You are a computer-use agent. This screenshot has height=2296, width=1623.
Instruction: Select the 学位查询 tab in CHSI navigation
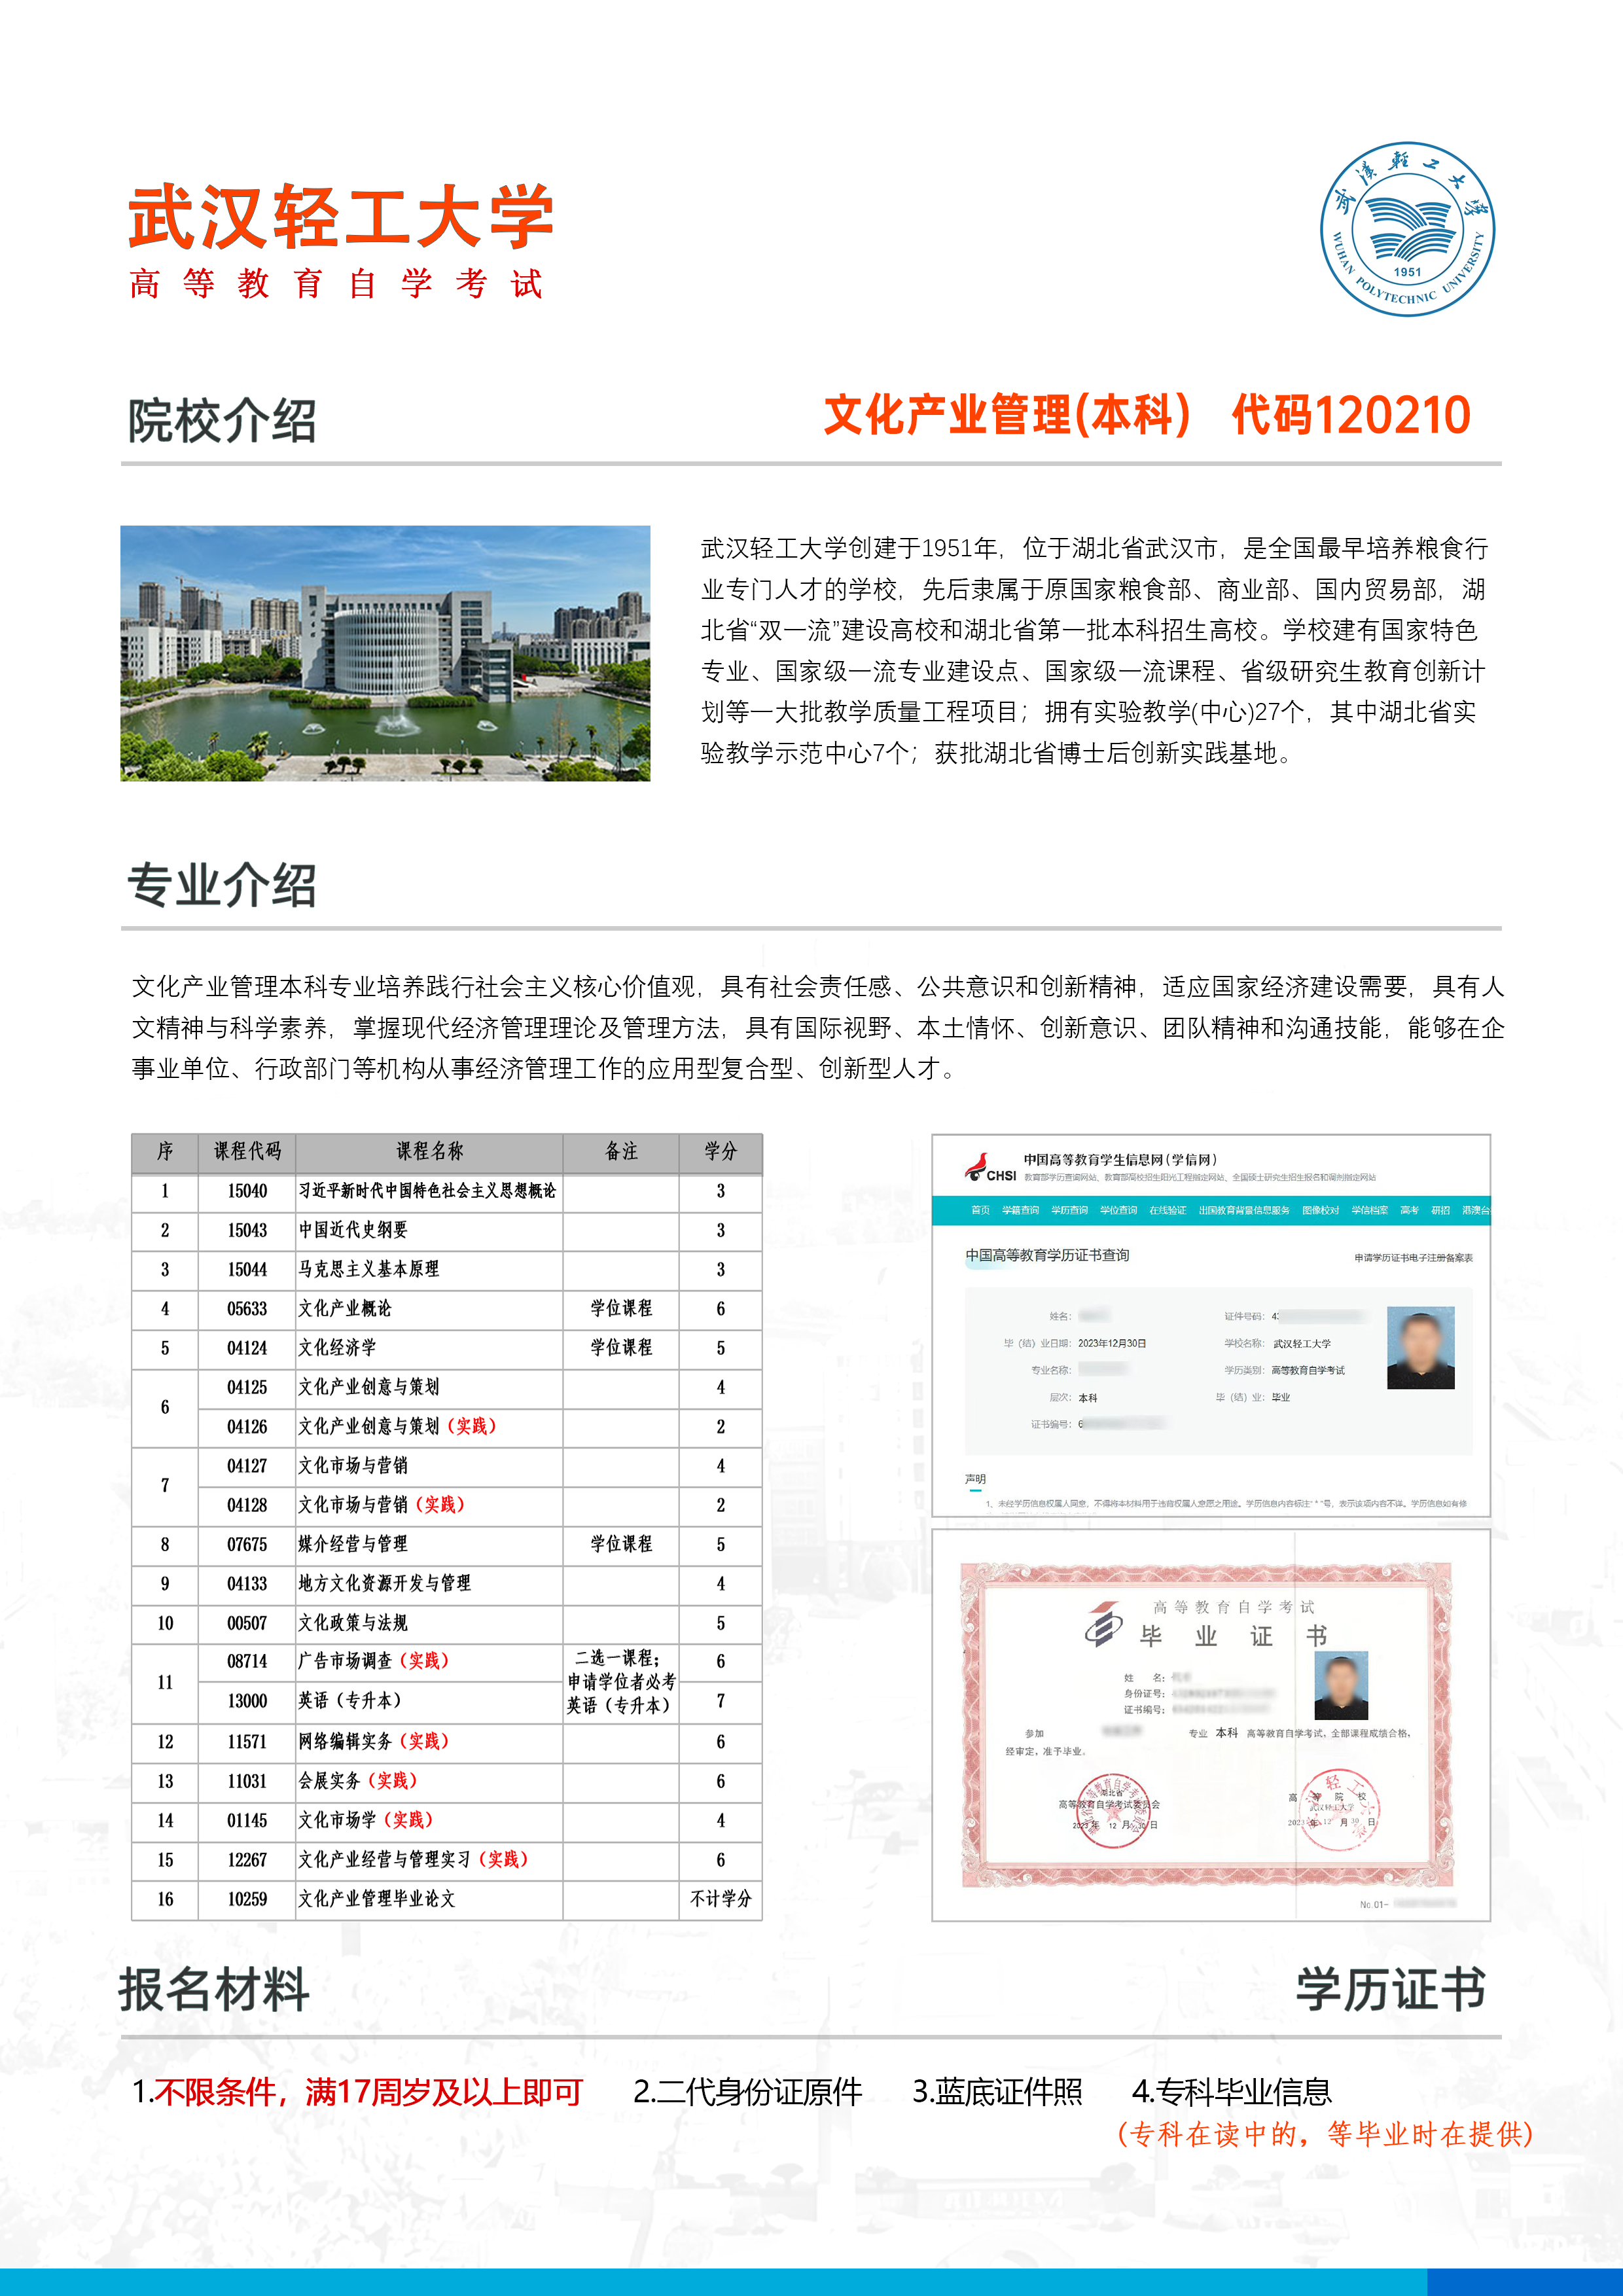click(1118, 1210)
